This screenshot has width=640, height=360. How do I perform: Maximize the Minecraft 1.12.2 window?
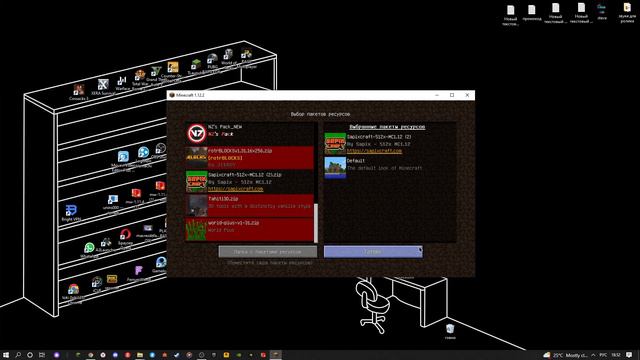pyautogui.click(x=452, y=95)
